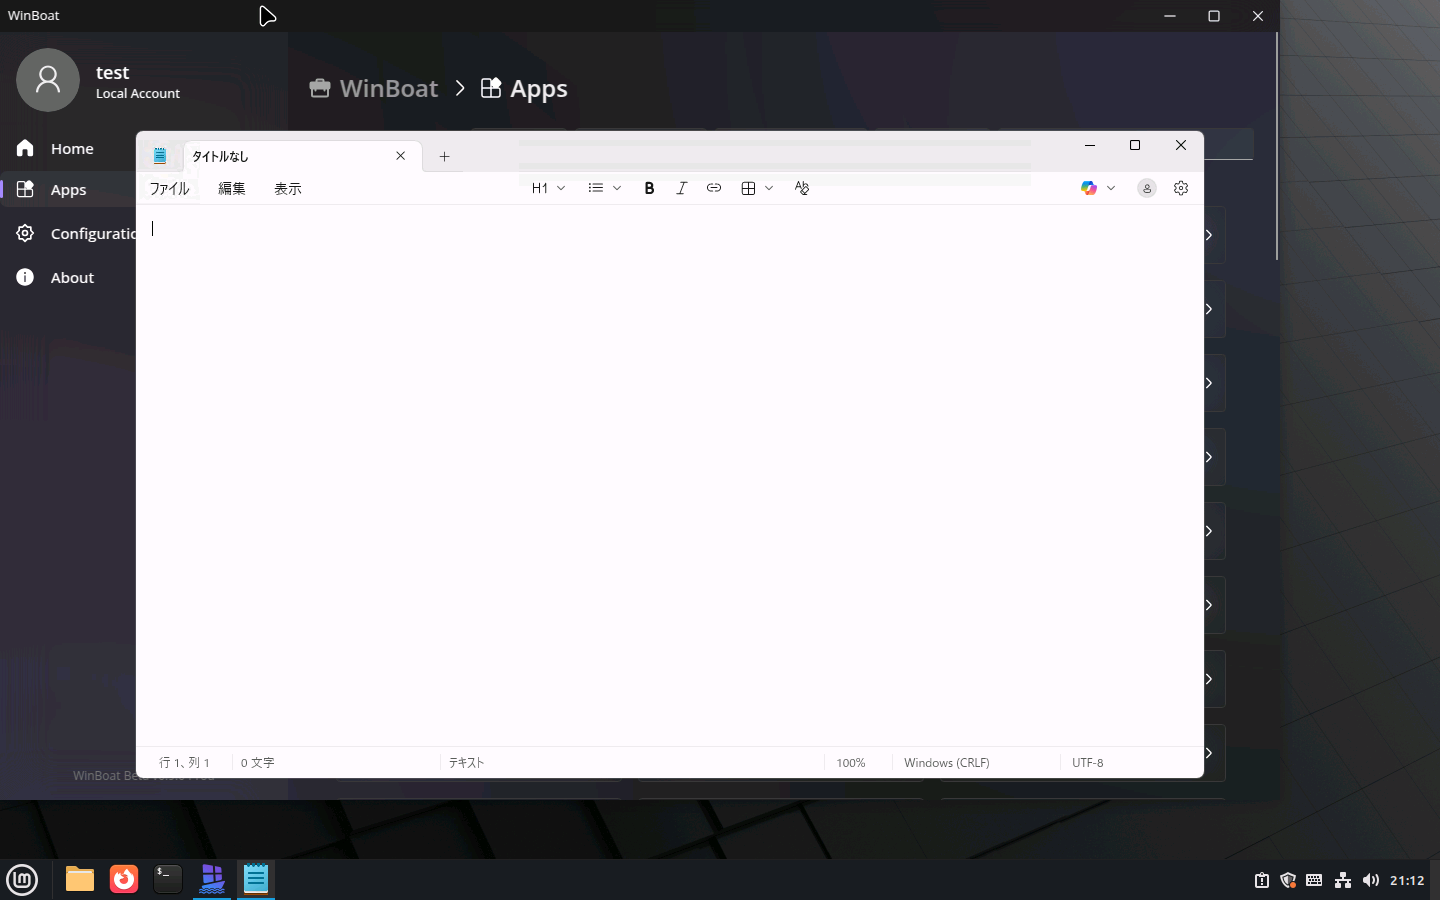Toggle bold formatting in Notepad
Screen dimensions: 1440x900
point(649,188)
